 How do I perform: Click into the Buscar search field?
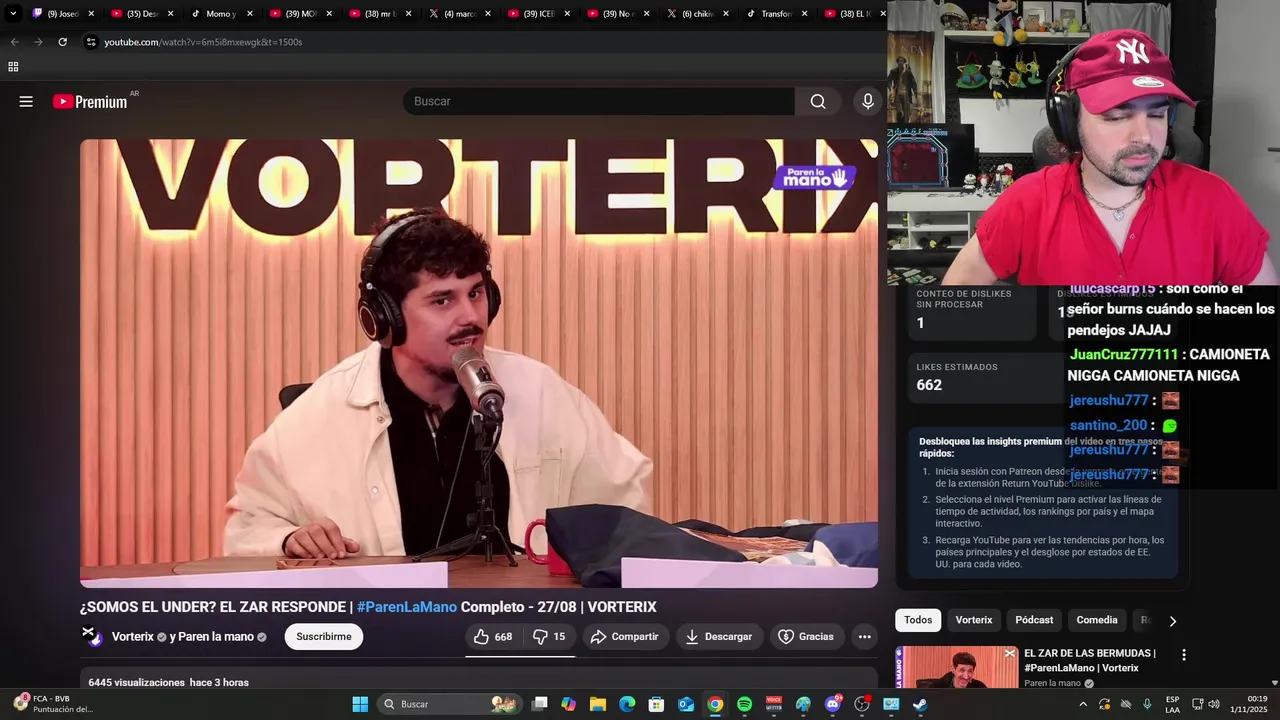[599, 101]
